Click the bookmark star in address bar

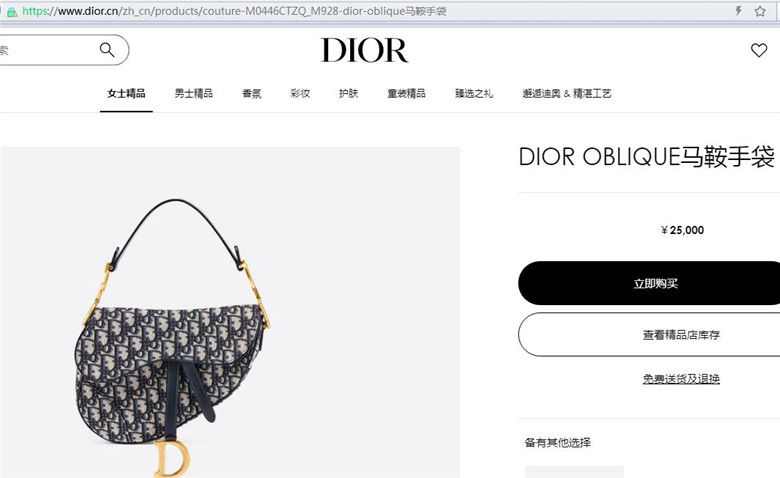[x=760, y=11]
